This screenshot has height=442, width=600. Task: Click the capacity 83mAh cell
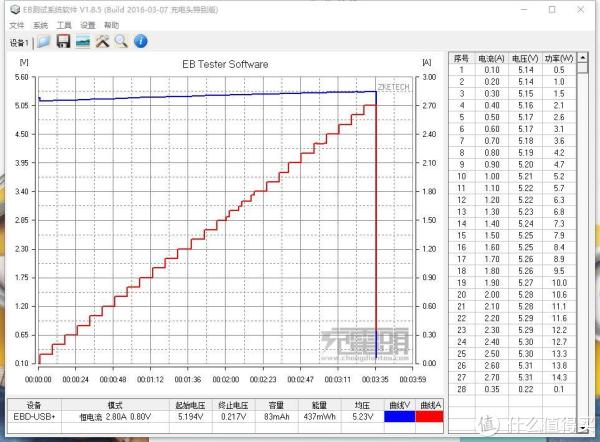click(277, 417)
